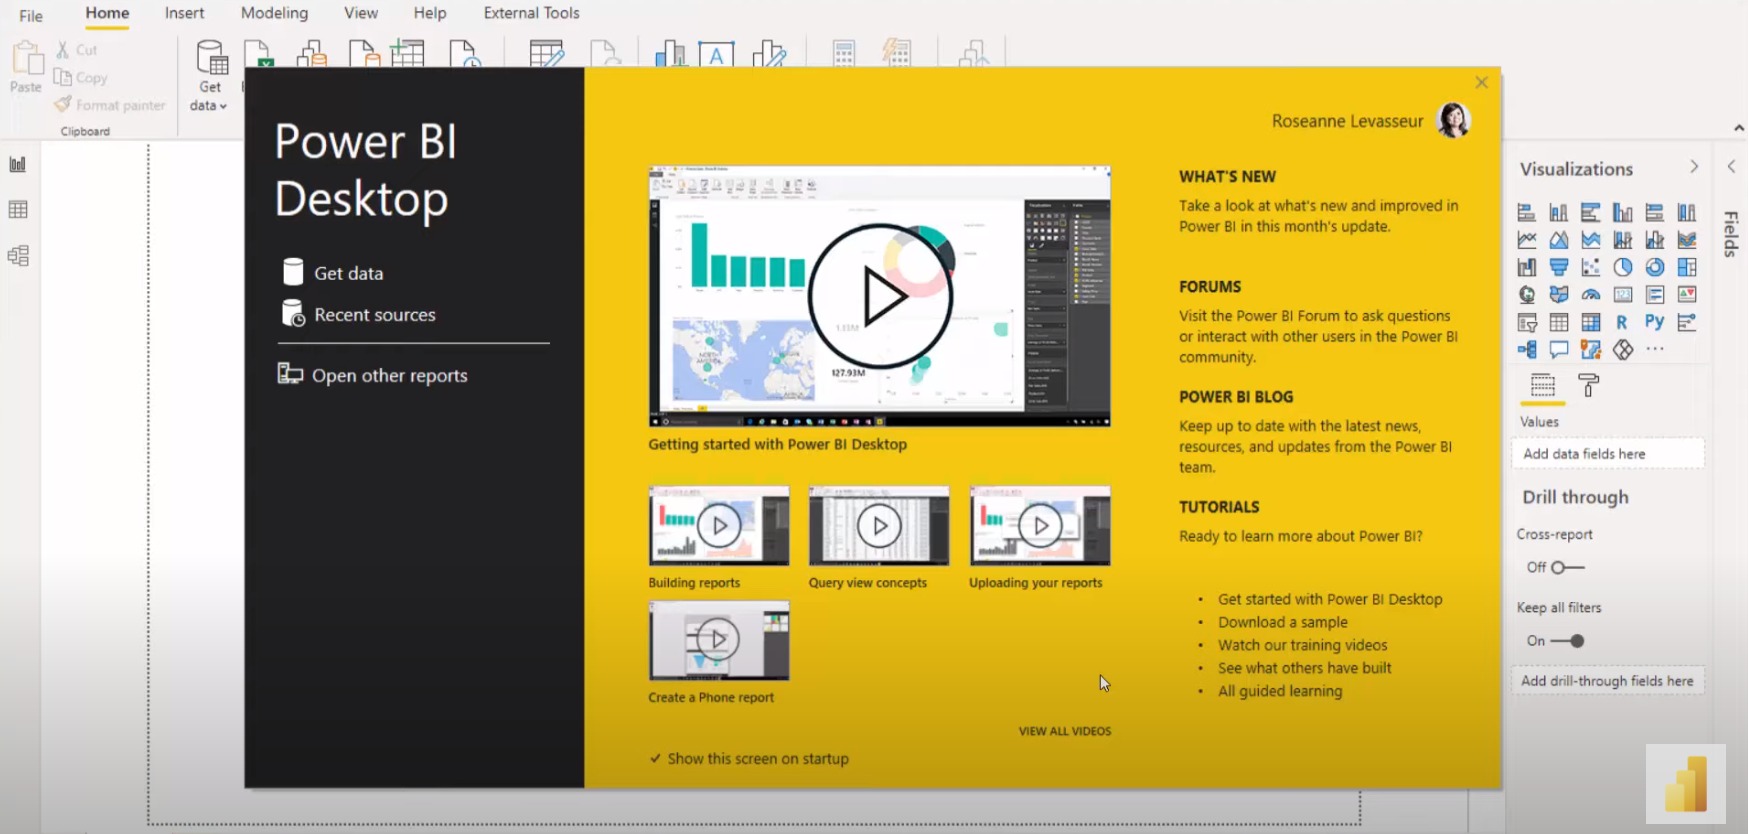Screen dimensions: 1748x834
Task: Open the WHAT'S NEW heading link
Action: tap(1227, 177)
